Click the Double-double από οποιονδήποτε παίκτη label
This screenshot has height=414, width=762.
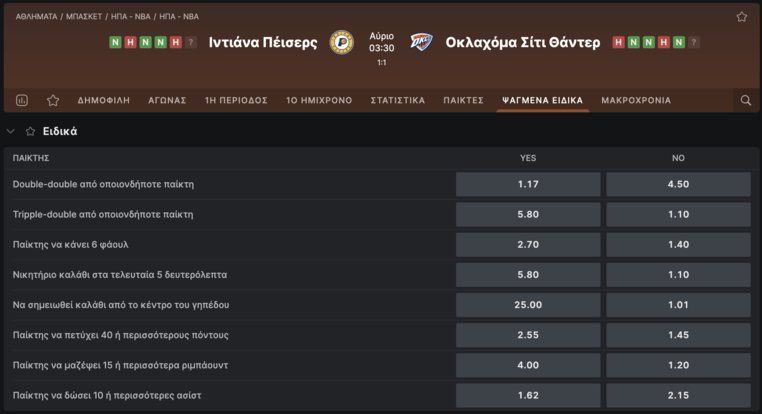click(103, 184)
